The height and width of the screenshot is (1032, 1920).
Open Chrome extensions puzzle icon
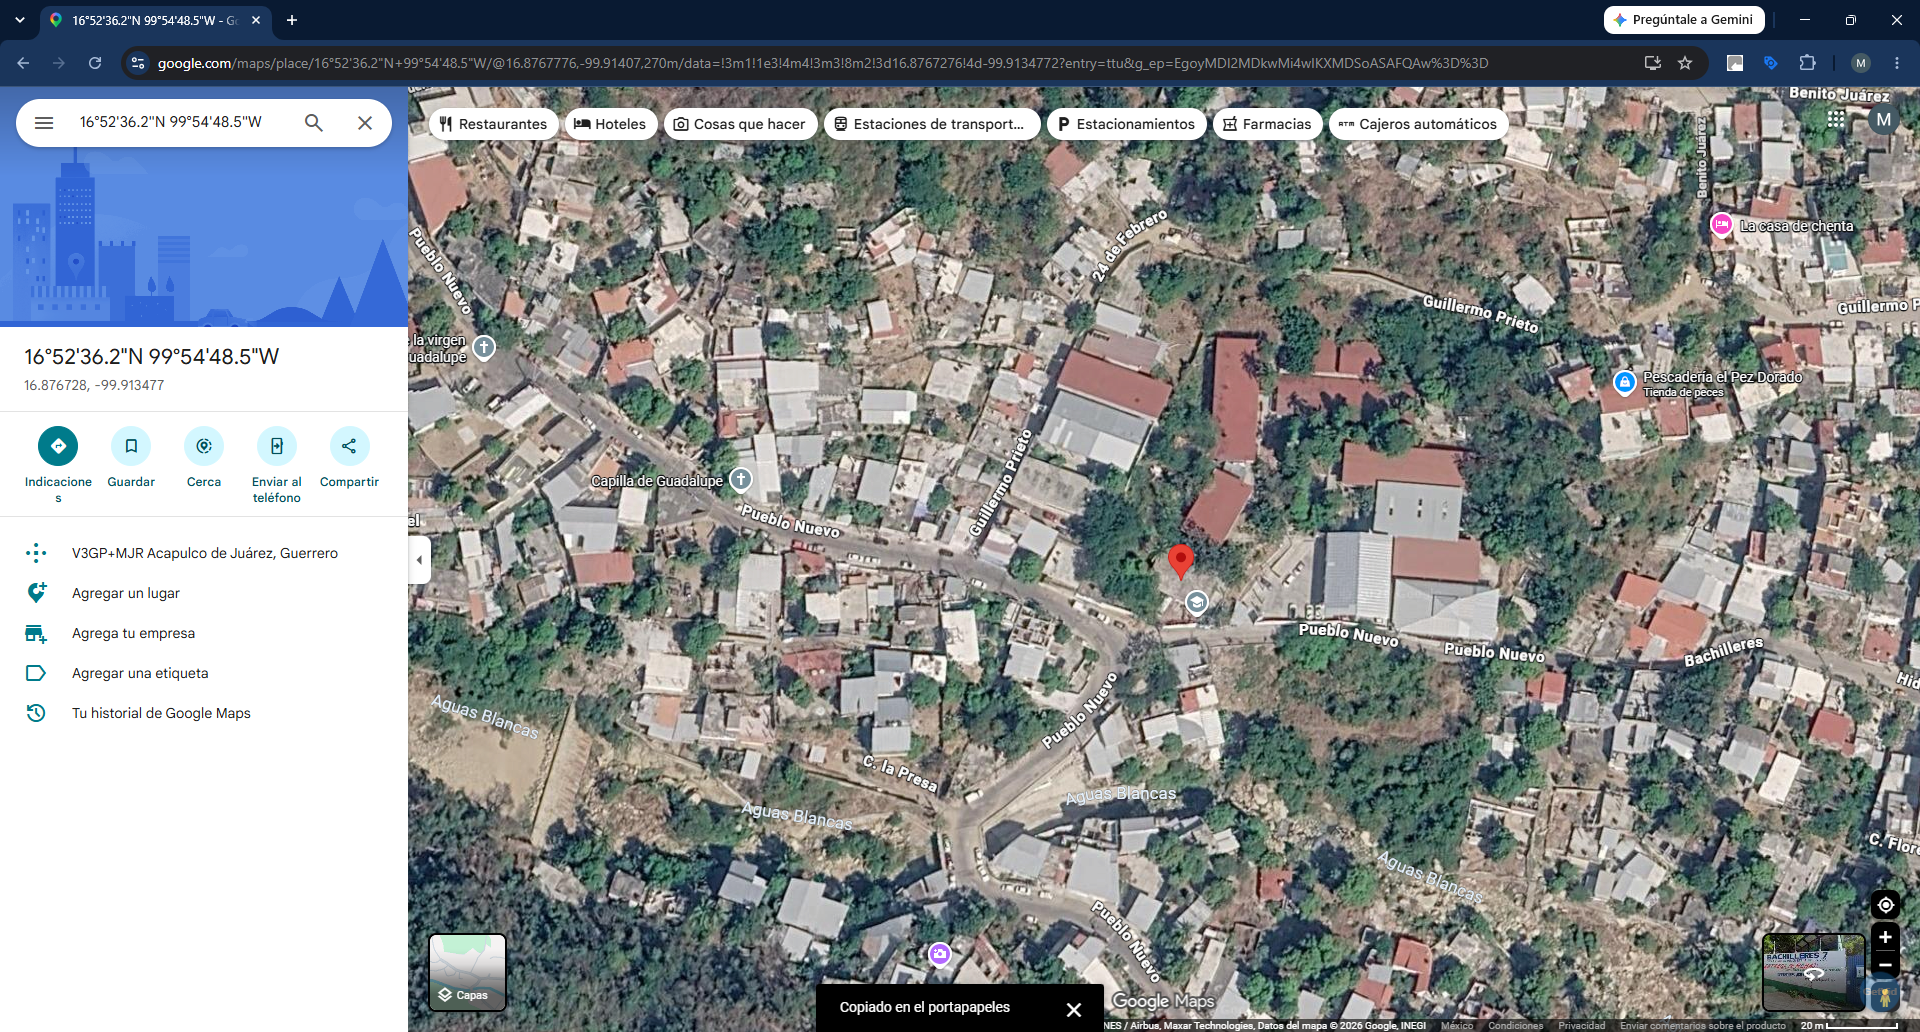[x=1807, y=63]
